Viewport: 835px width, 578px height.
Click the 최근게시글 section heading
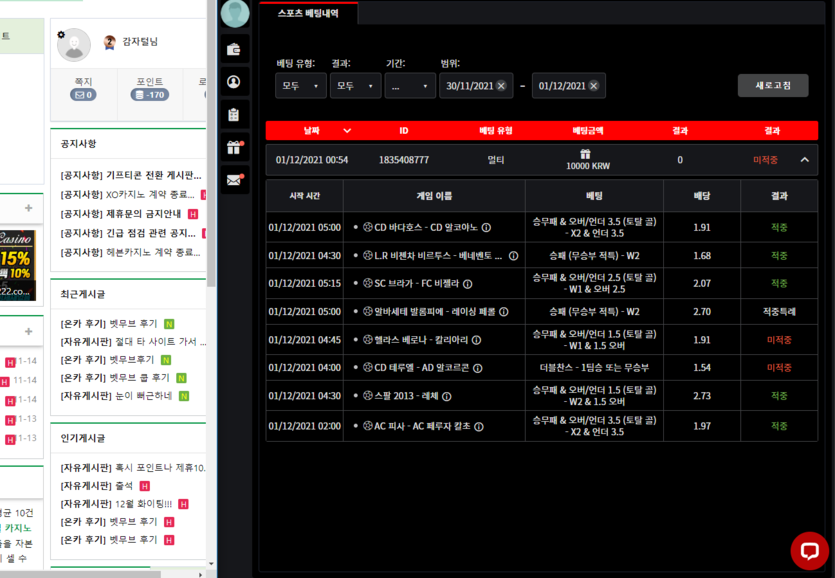pos(83,294)
